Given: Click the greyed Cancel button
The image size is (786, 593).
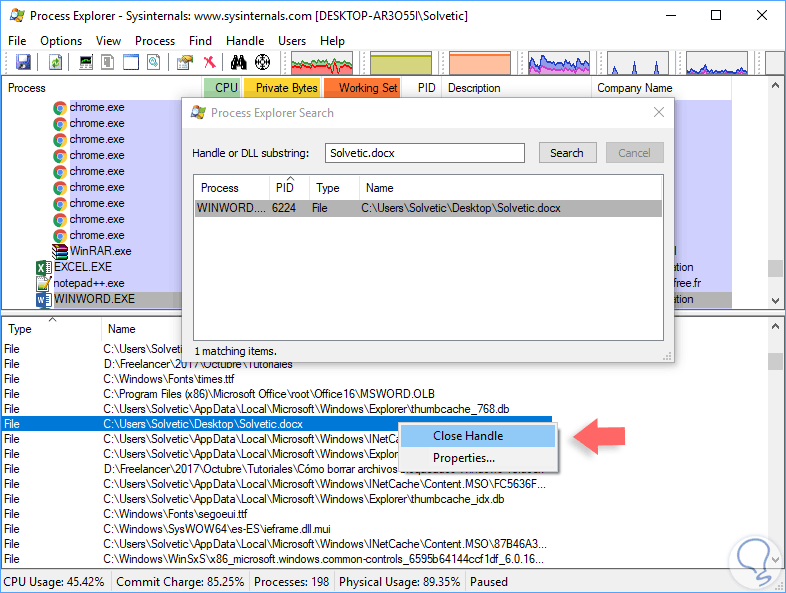Looking at the screenshot, I should point(634,153).
